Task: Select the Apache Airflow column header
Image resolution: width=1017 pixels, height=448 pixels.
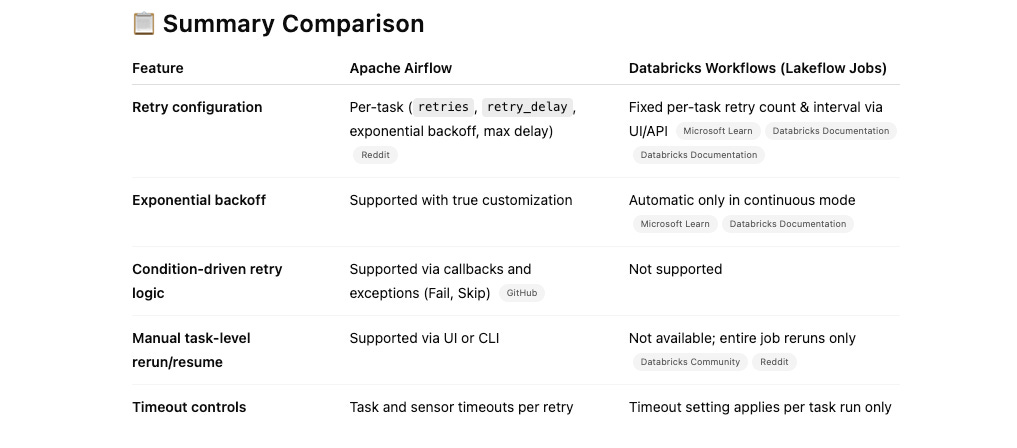Action: (x=401, y=68)
